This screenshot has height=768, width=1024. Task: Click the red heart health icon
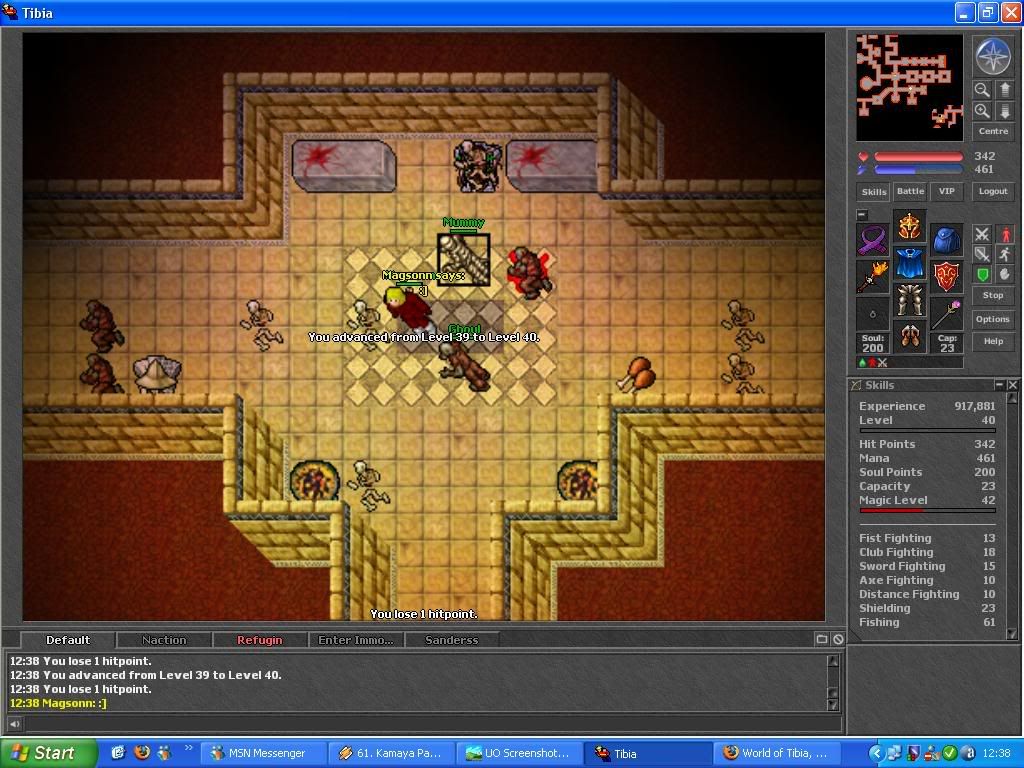[863, 157]
